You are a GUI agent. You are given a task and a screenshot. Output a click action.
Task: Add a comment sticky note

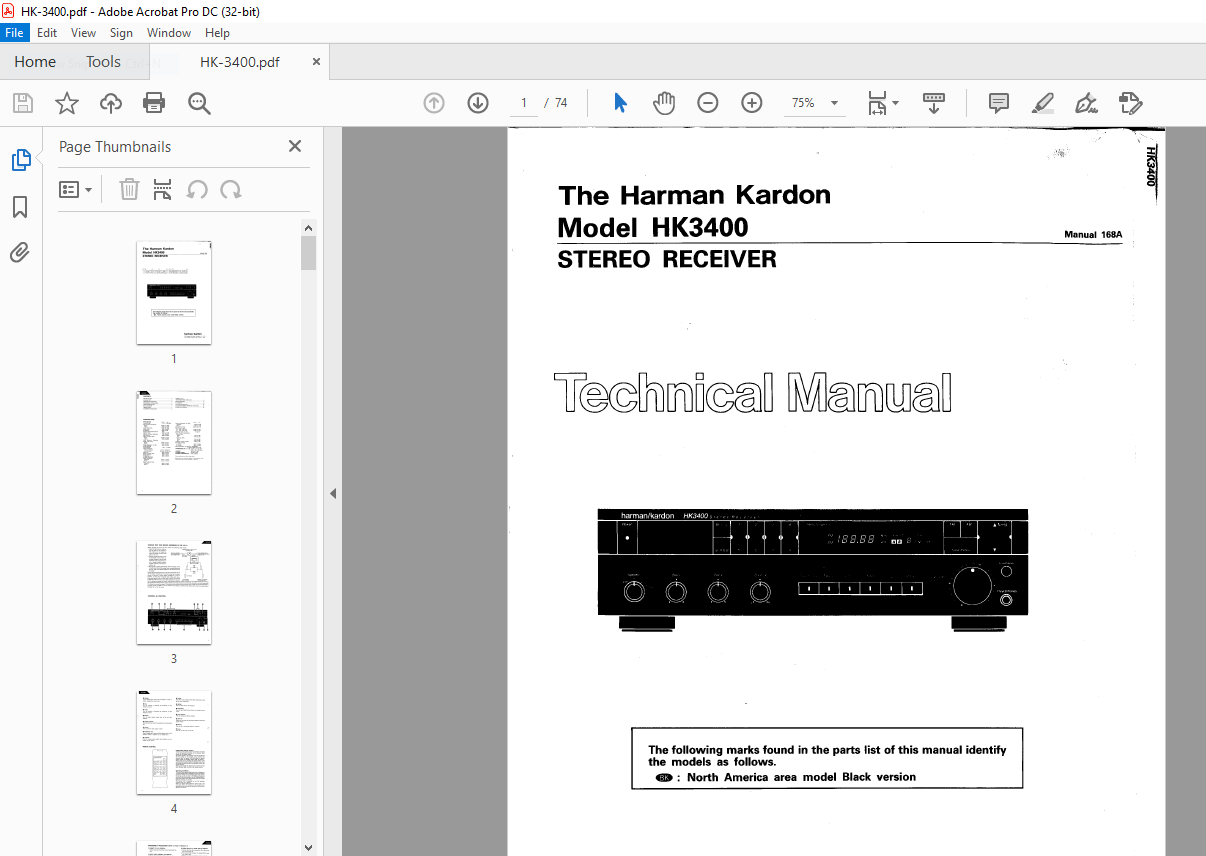click(998, 103)
